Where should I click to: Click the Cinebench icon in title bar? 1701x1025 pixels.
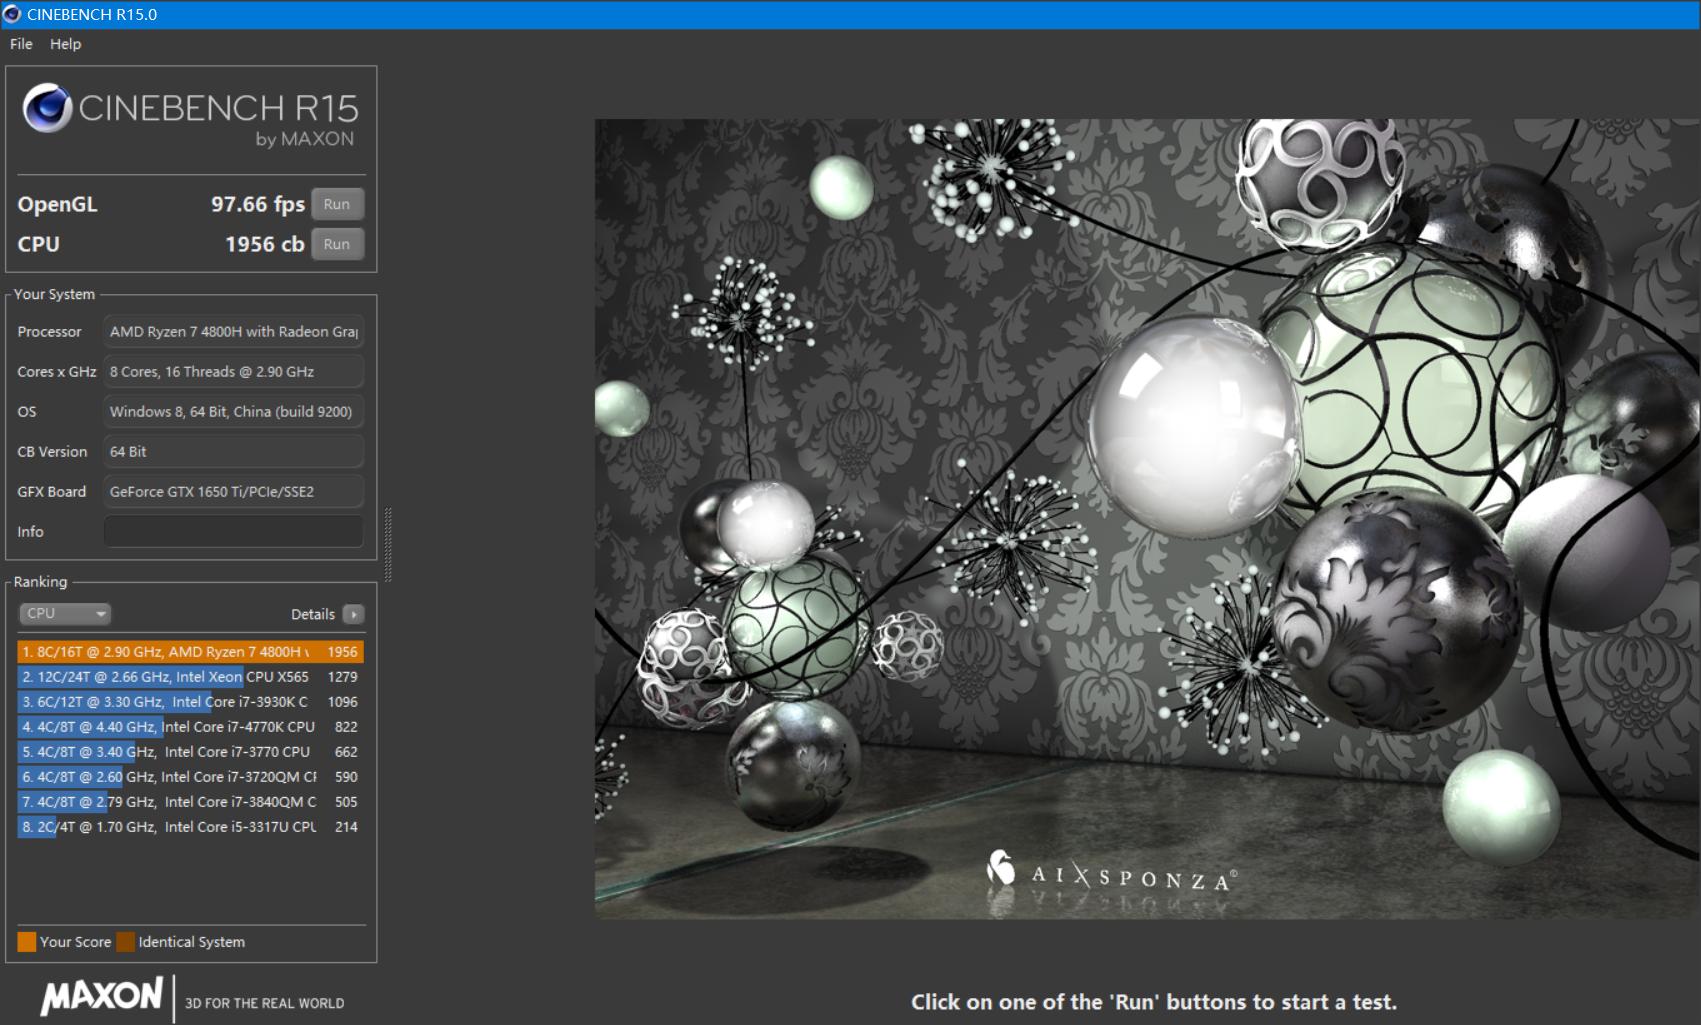(12, 14)
